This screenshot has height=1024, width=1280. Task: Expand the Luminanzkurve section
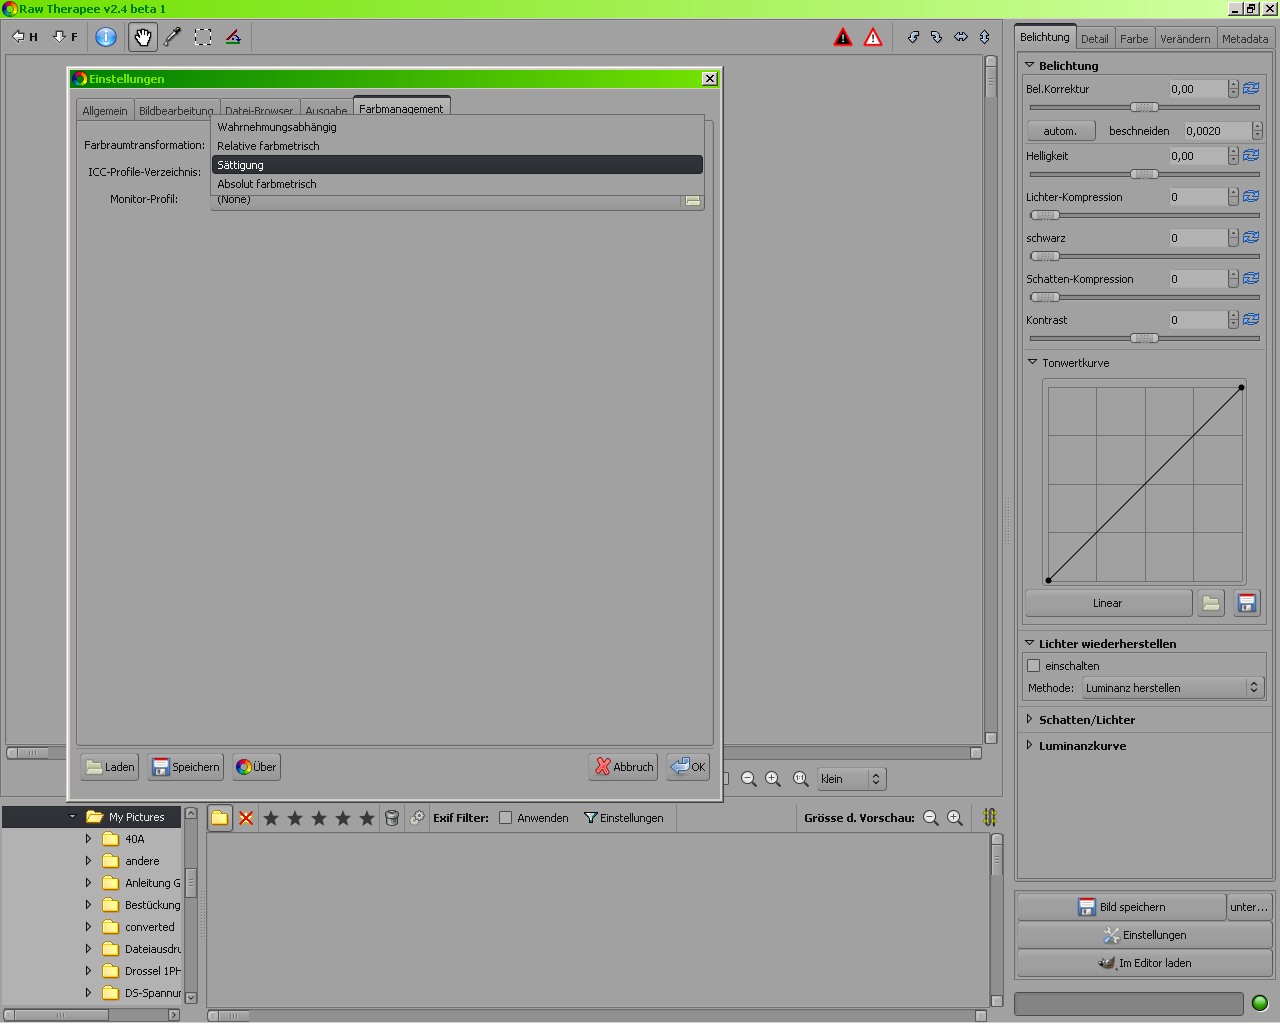[1082, 746]
